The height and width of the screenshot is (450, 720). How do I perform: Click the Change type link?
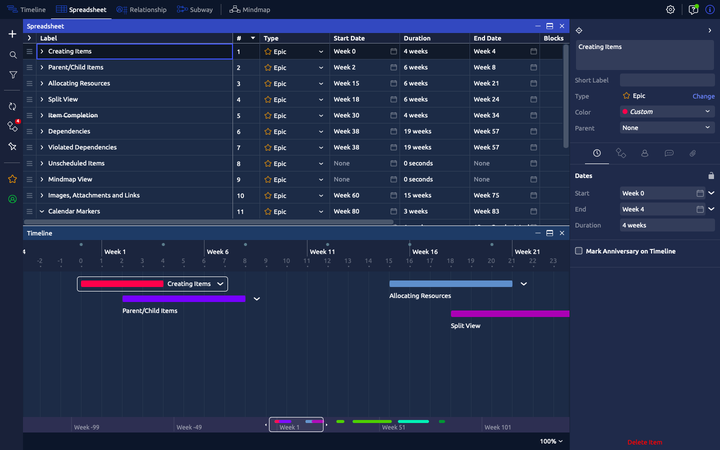703,96
